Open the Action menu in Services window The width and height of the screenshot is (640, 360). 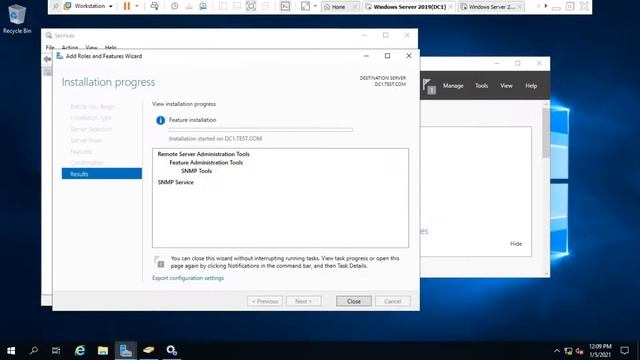click(x=70, y=48)
